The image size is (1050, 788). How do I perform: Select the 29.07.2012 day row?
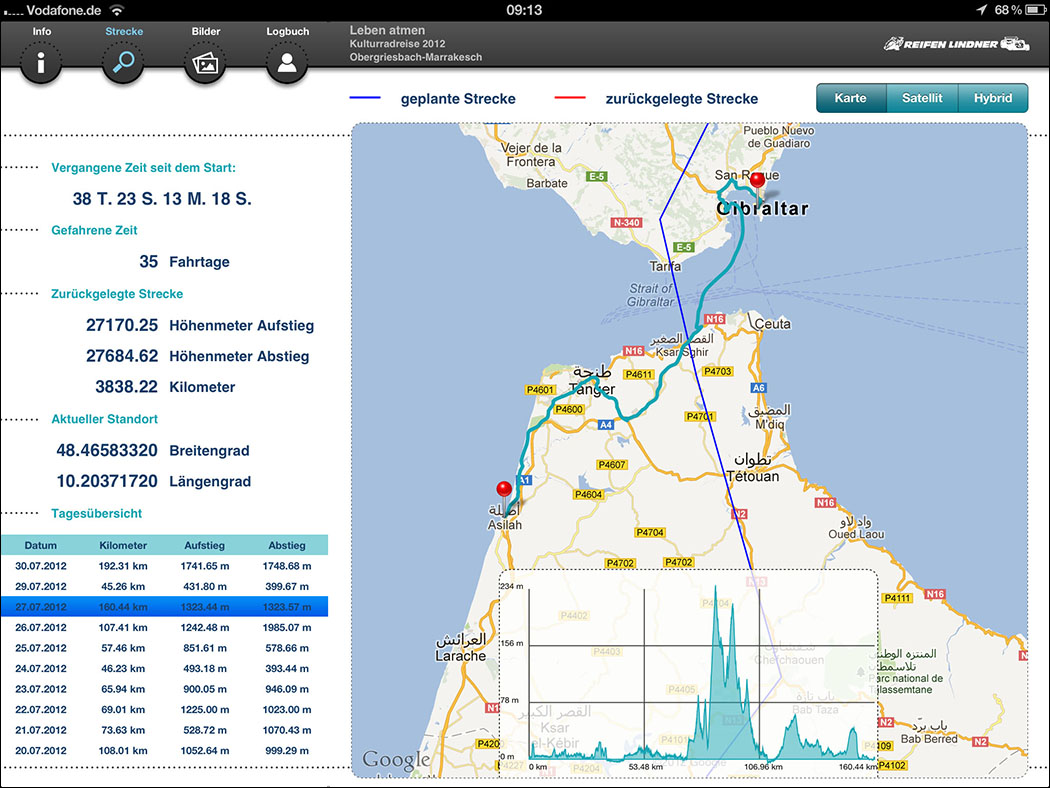[x=164, y=586]
